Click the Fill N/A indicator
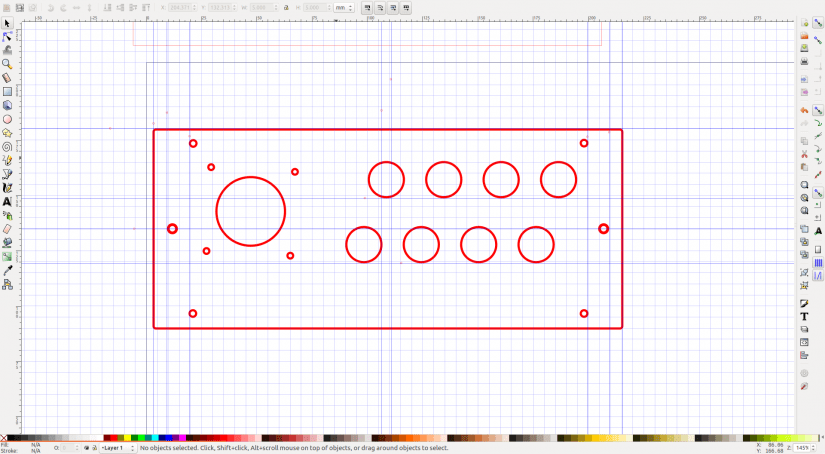This screenshot has width=825, height=454. 36,445
